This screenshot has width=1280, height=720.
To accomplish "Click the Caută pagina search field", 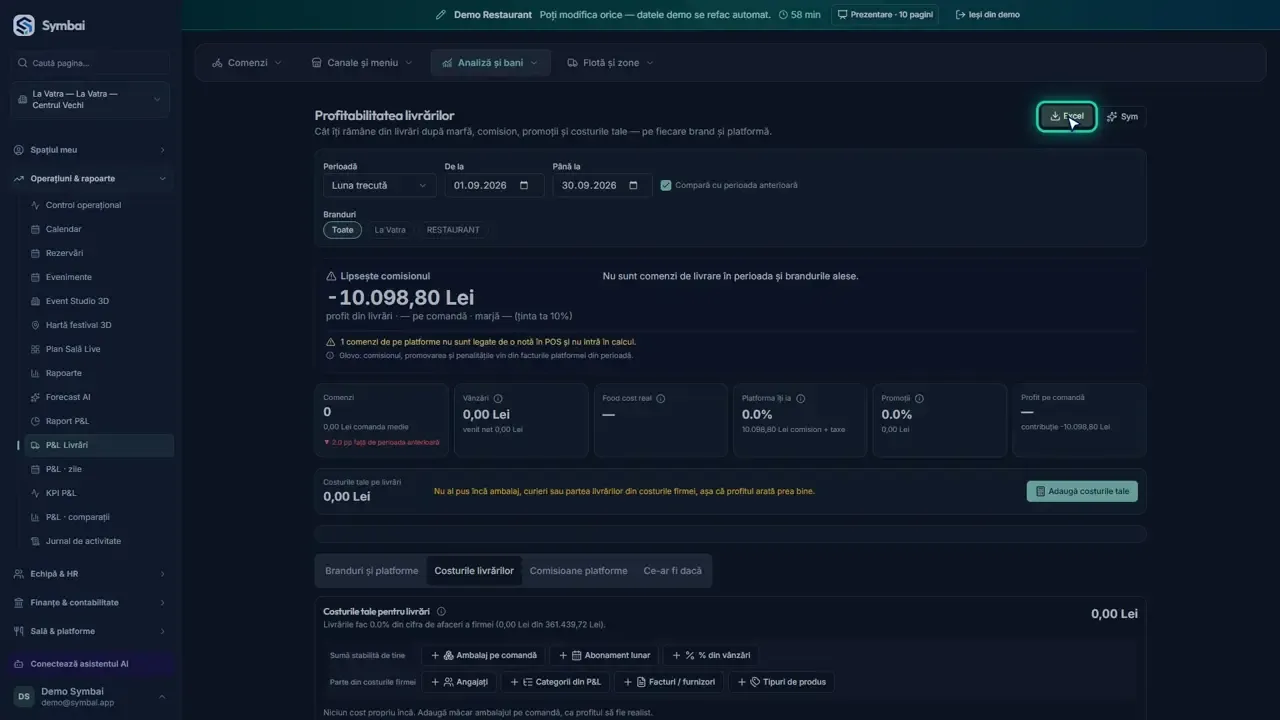I will pos(90,63).
